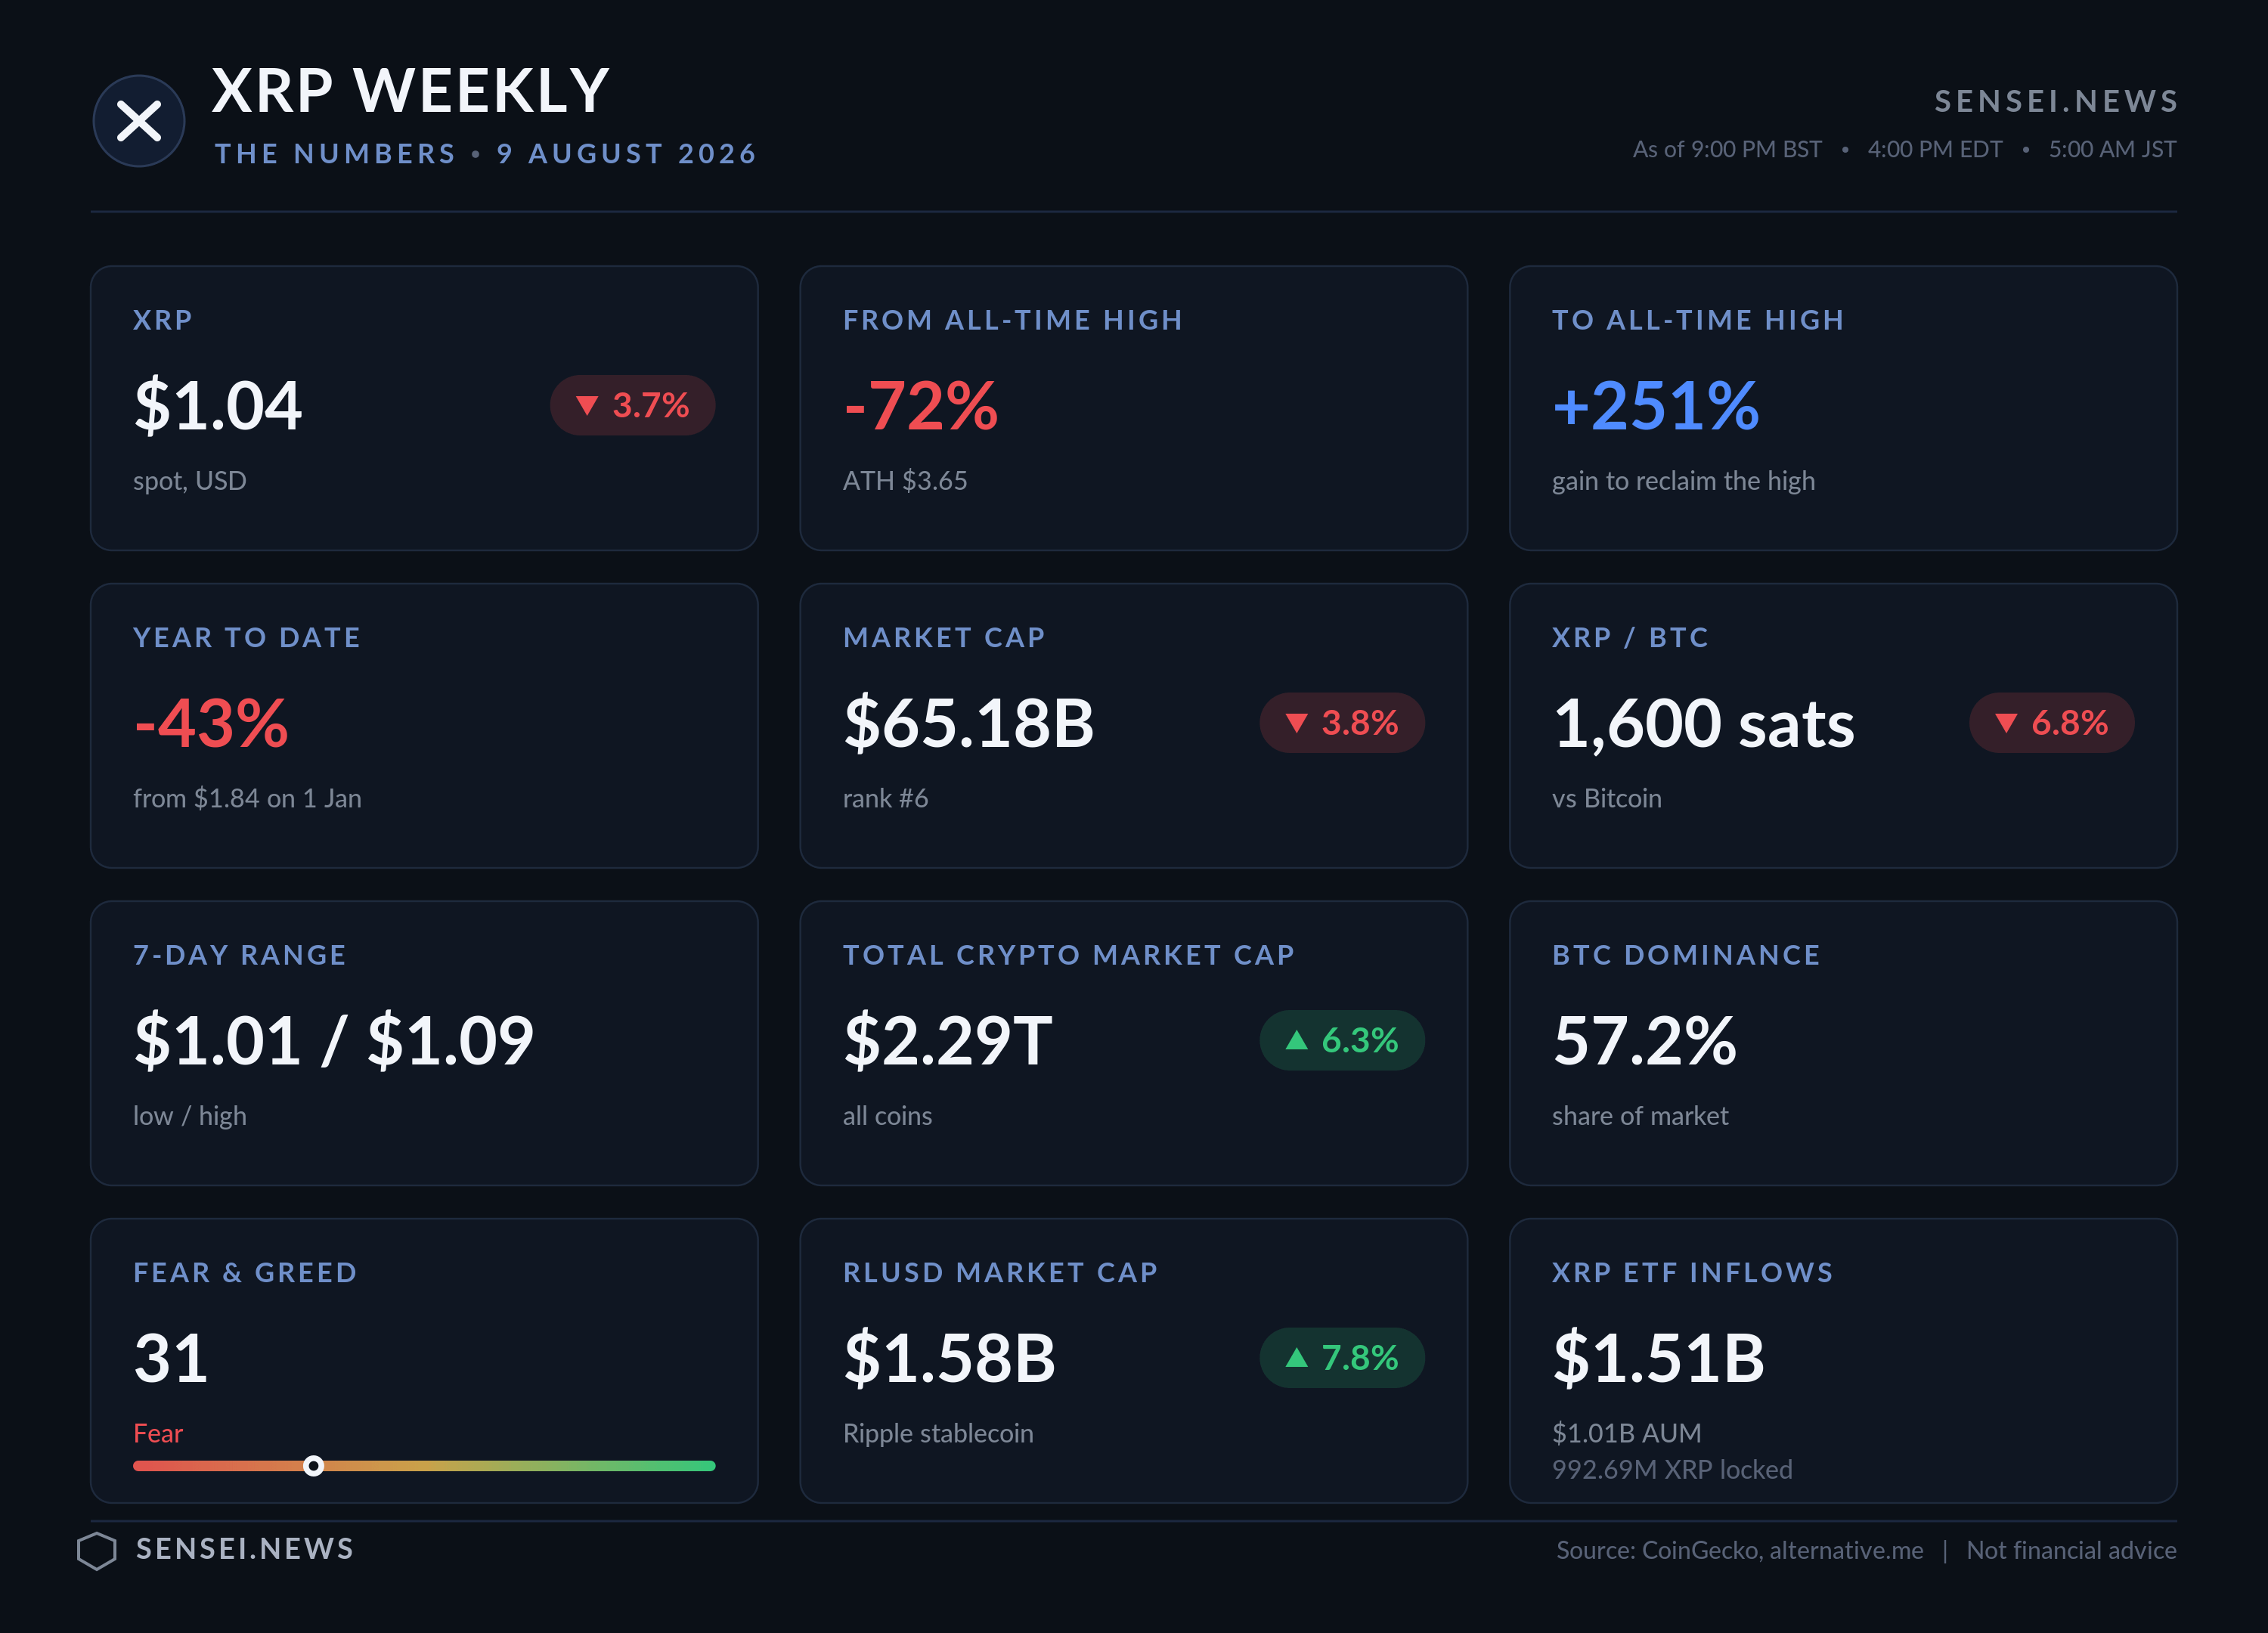Click the subtitle "THE NUMBERS • 9 AUGUST 2026"
The image size is (2268, 1633).
tap(486, 154)
